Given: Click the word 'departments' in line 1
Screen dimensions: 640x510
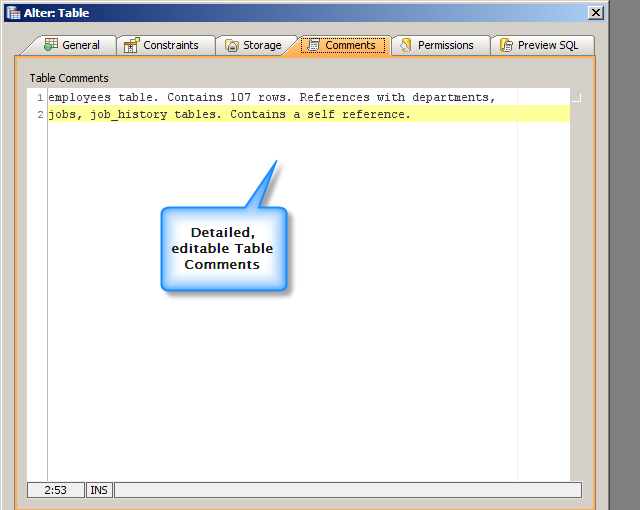Looking at the screenshot, I should click(x=450, y=98).
